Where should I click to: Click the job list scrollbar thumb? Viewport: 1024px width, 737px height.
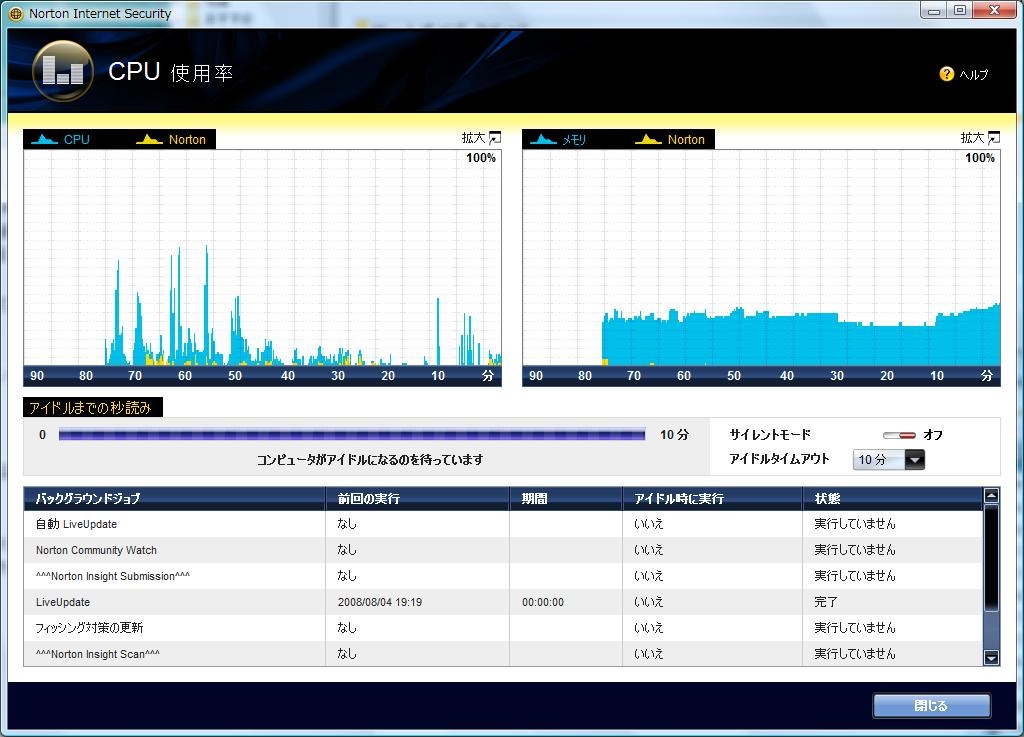[x=991, y=558]
